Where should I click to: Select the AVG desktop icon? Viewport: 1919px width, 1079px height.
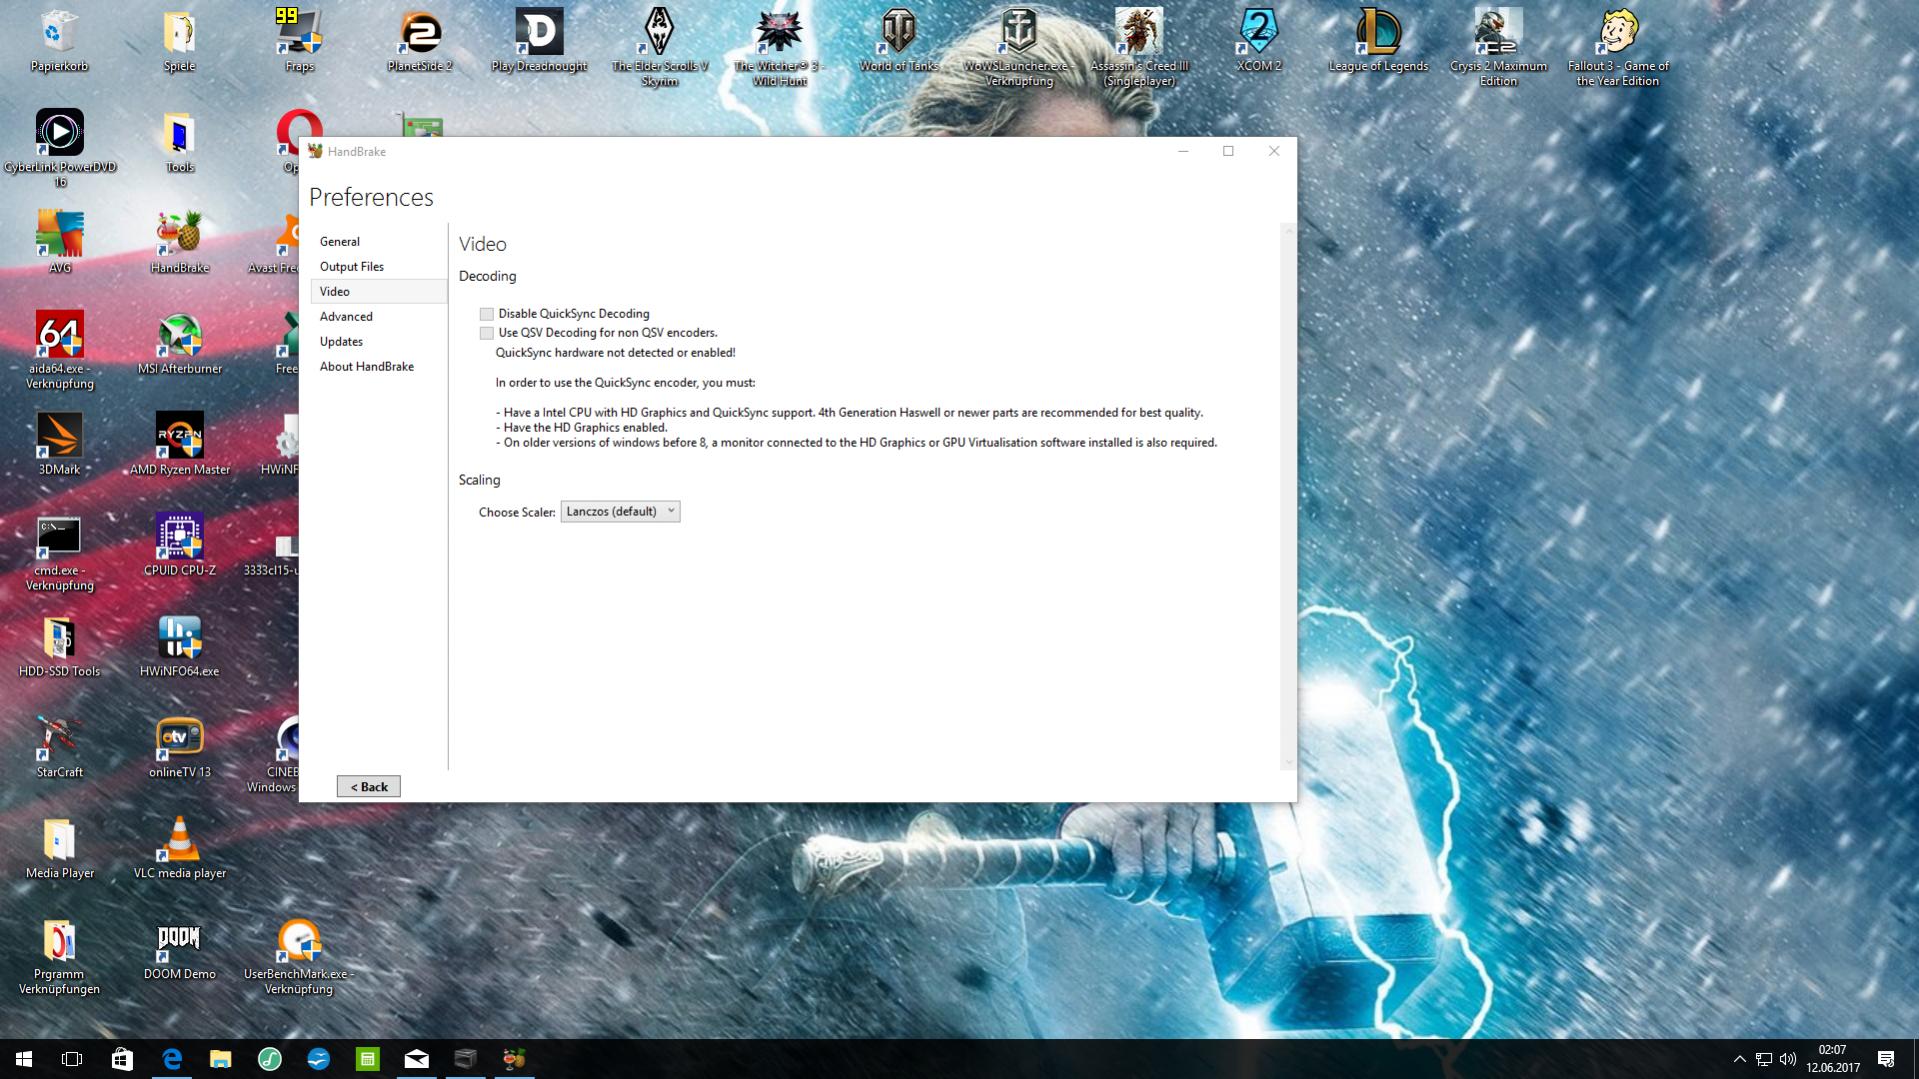[x=59, y=242]
